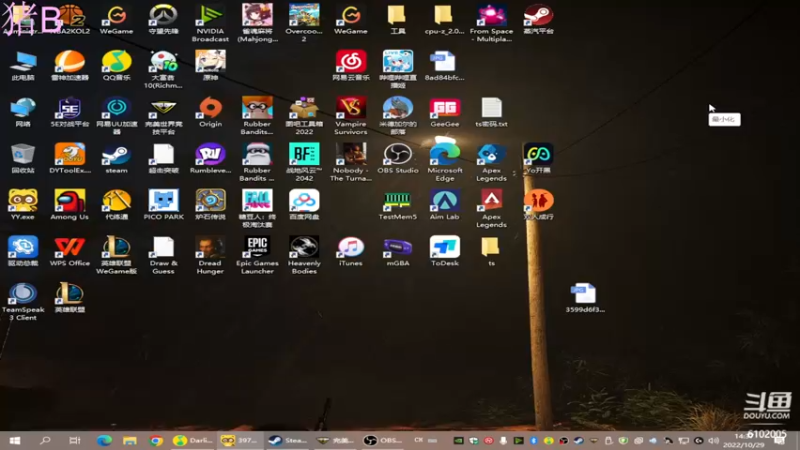The height and width of the screenshot is (450, 800).
Task: Launch GeeGee desktop shortcut
Action: 444,112
